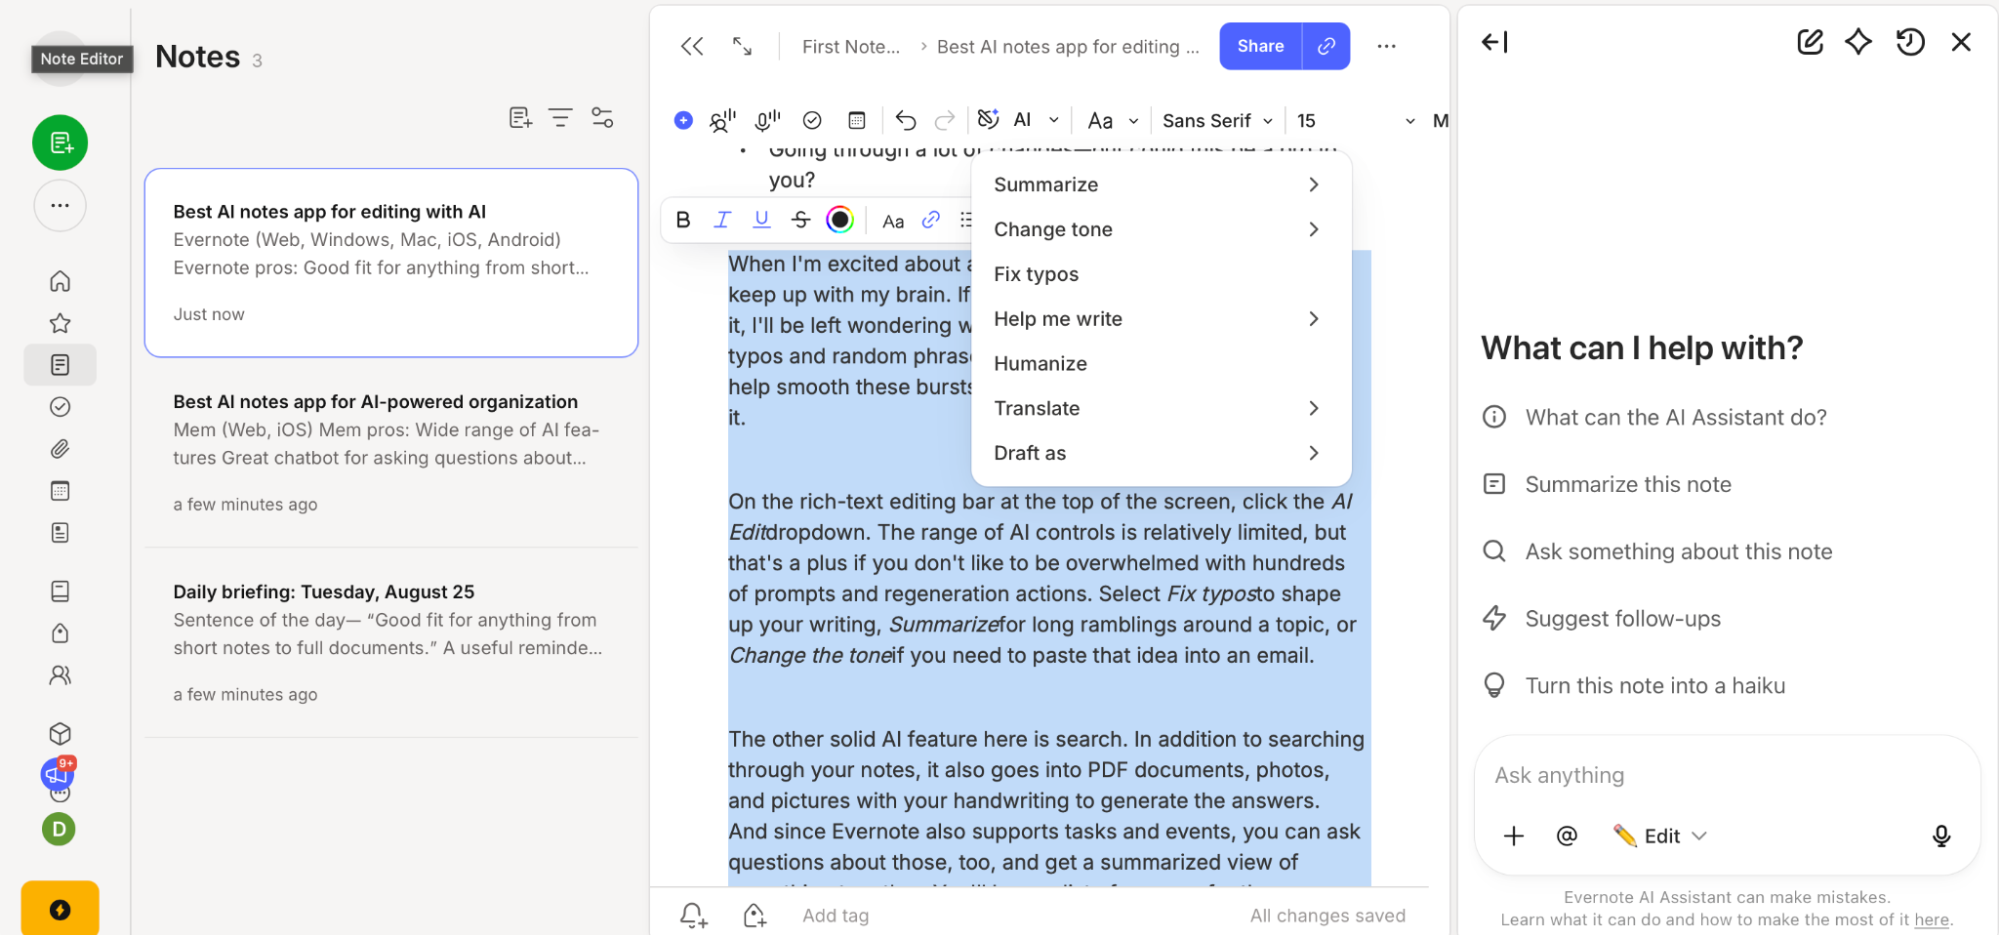
Task: Copy the note link next to Share
Action: 1327,46
